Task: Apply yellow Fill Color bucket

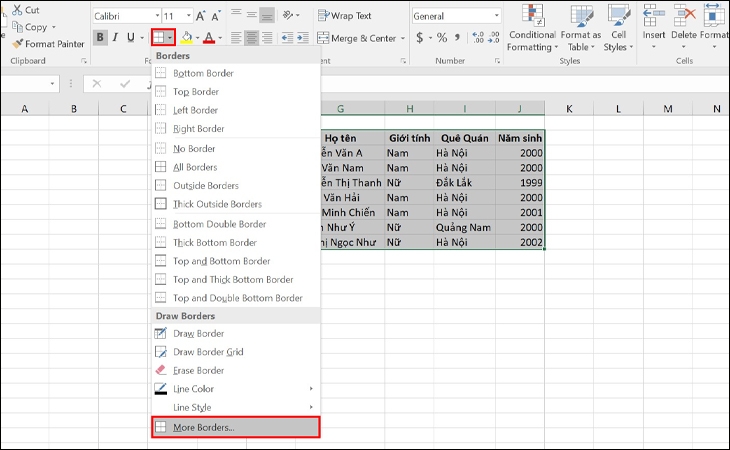Action: (x=187, y=37)
